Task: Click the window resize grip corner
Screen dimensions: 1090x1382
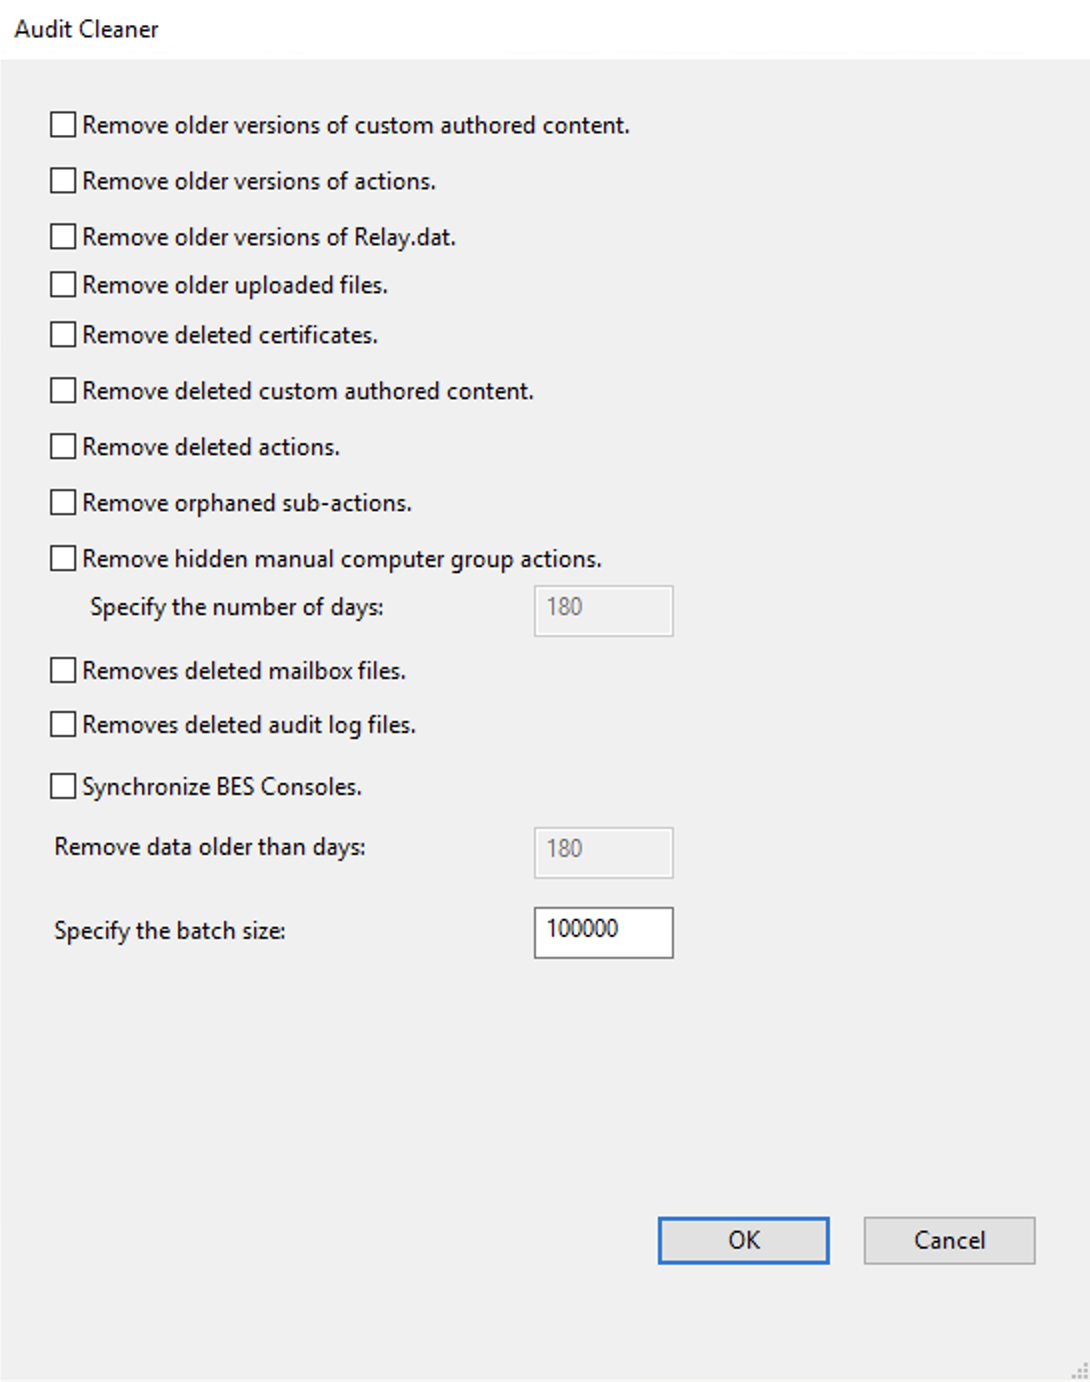Action: [1079, 1372]
